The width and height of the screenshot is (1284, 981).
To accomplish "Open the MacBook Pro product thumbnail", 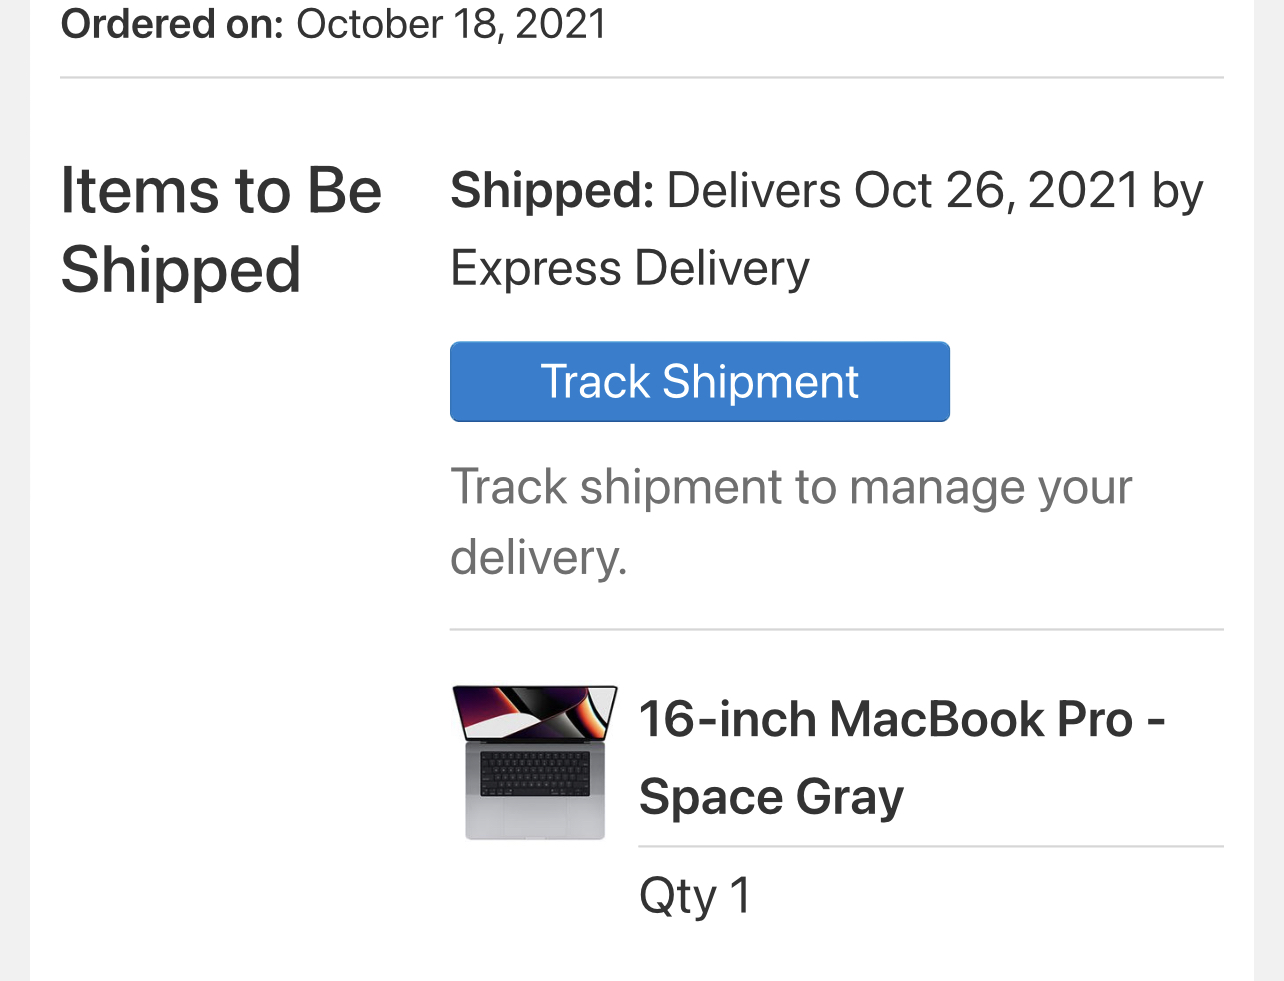I will pyautogui.click(x=535, y=762).
